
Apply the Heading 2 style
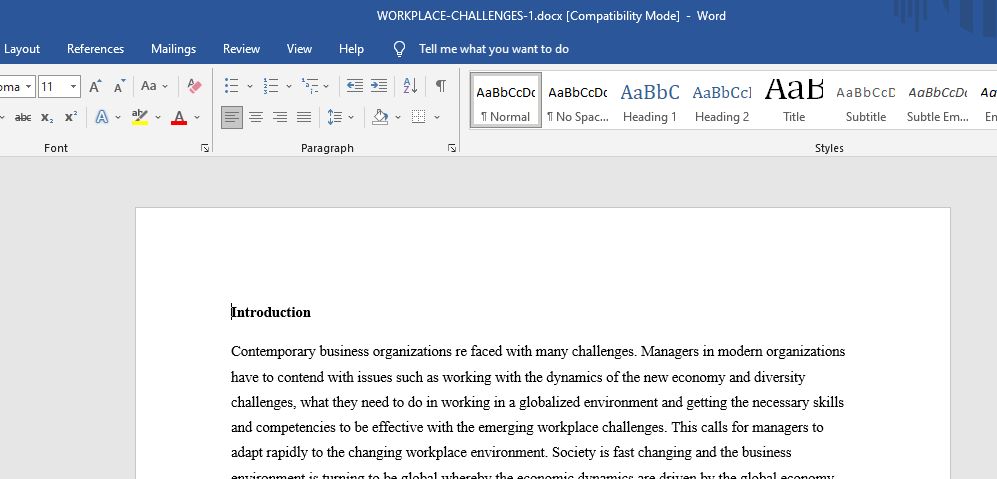click(x=722, y=100)
